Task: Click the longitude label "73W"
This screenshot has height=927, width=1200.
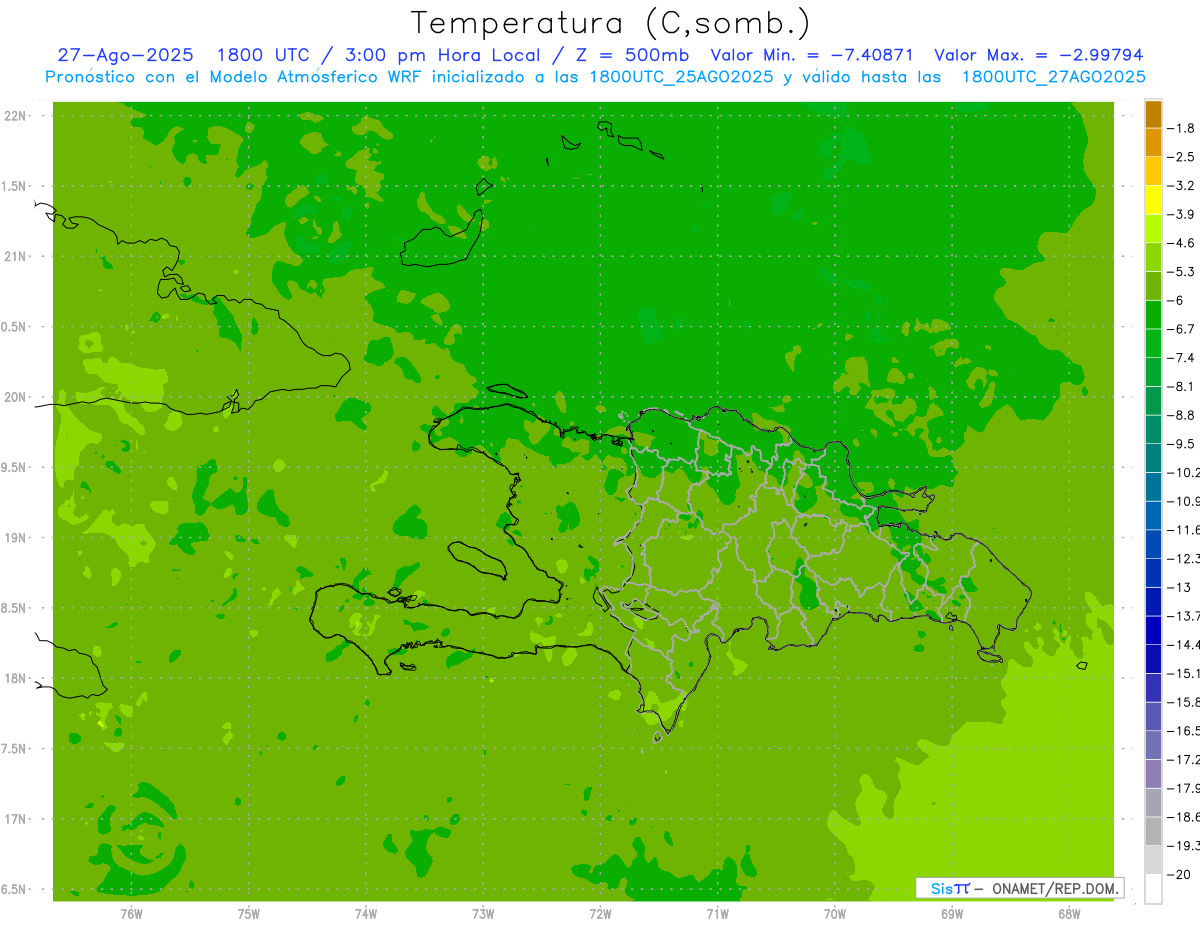Action: point(483,914)
